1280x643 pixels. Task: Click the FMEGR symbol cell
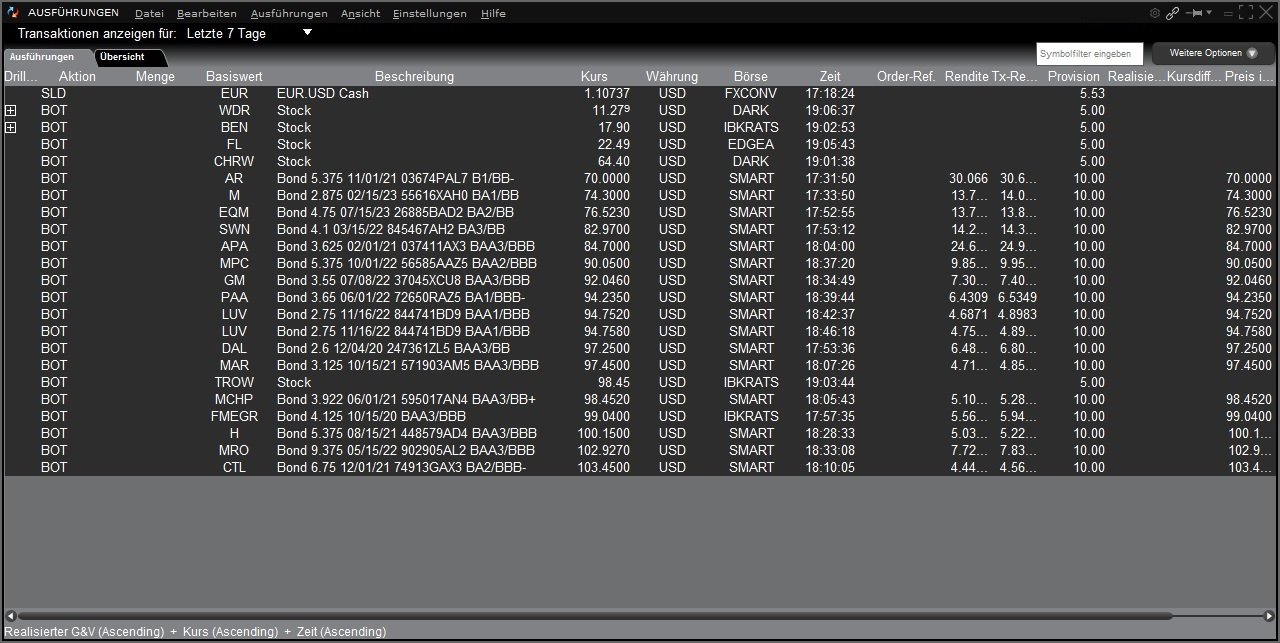[x=234, y=417]
